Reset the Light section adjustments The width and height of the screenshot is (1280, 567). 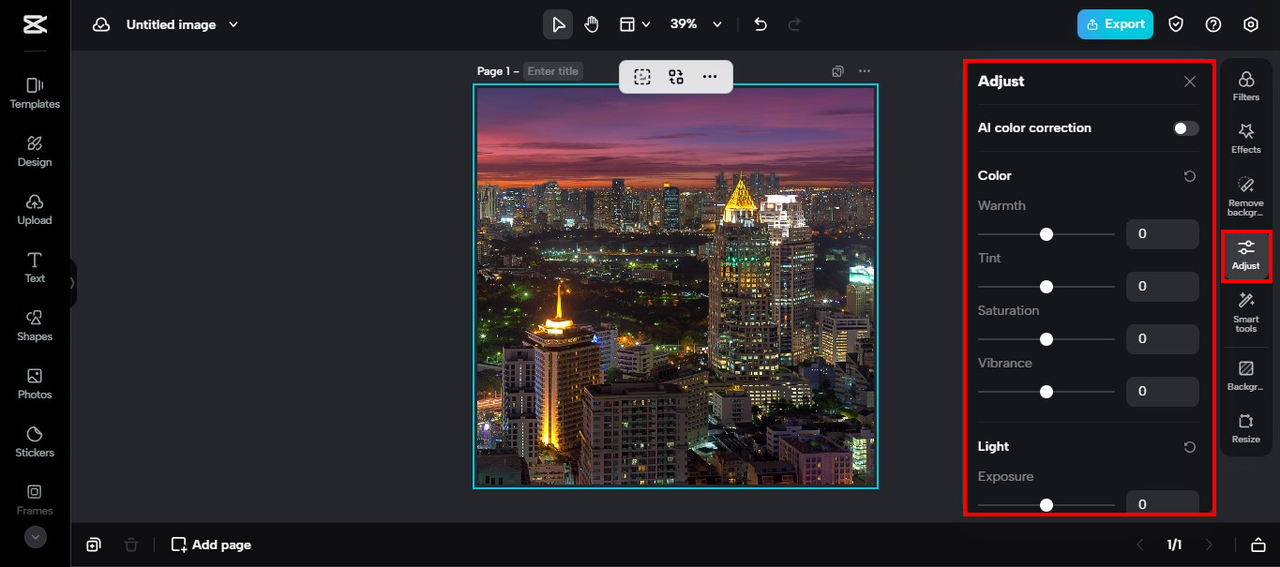[1189, 447]
